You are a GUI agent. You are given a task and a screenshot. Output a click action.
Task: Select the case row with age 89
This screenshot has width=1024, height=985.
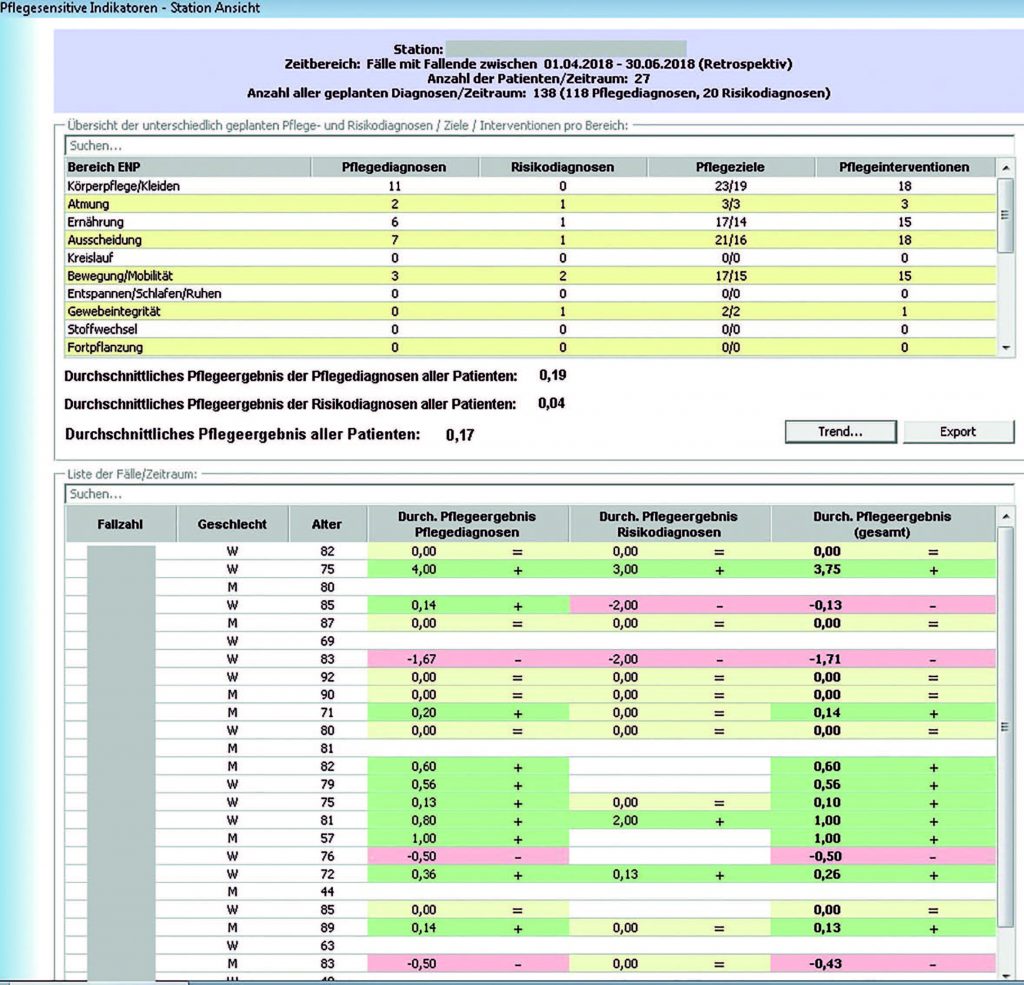coord(530,928)
